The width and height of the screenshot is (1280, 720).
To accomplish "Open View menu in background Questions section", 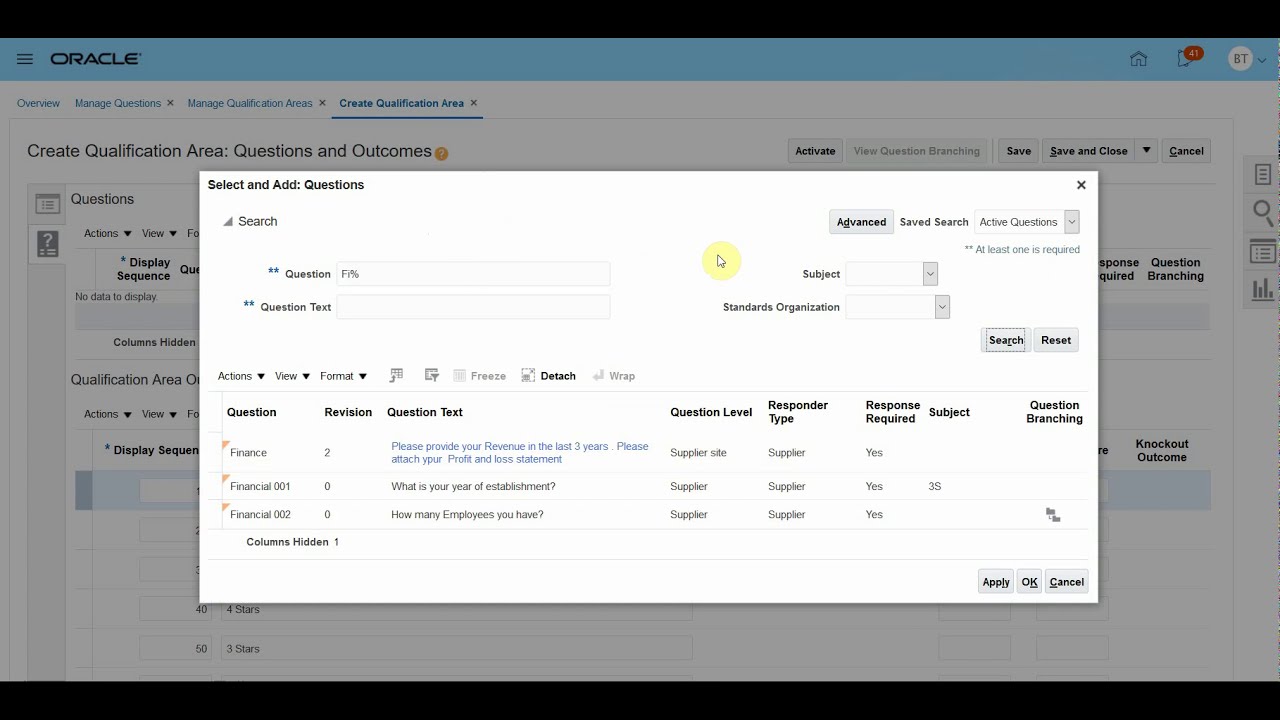I will pos(159,233).
